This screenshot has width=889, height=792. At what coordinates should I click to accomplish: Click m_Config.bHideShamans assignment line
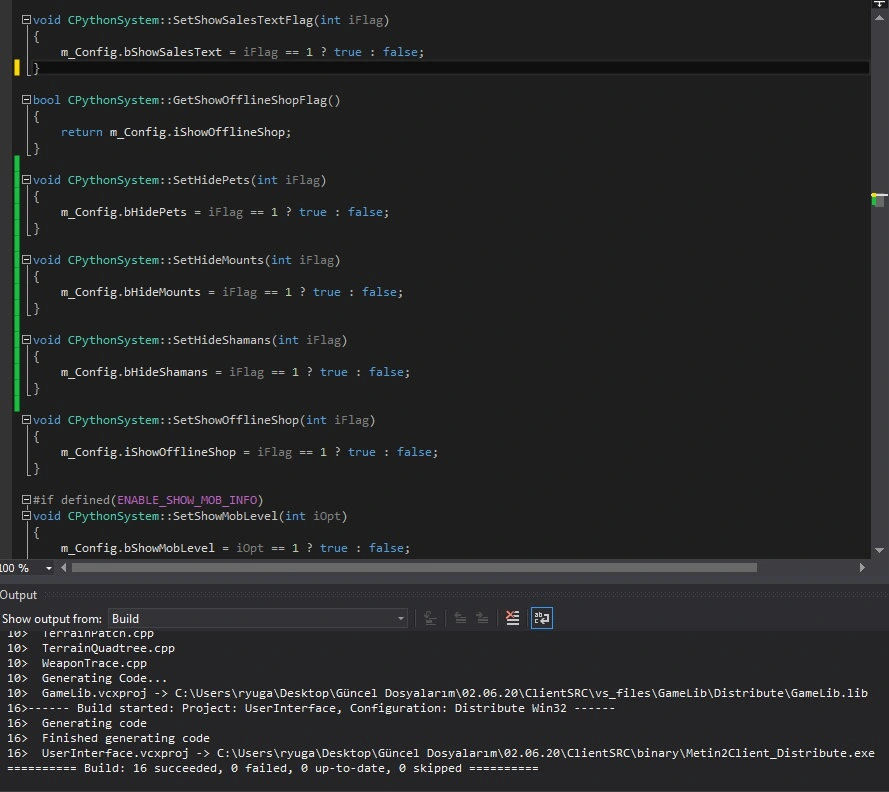click(235, 372)
